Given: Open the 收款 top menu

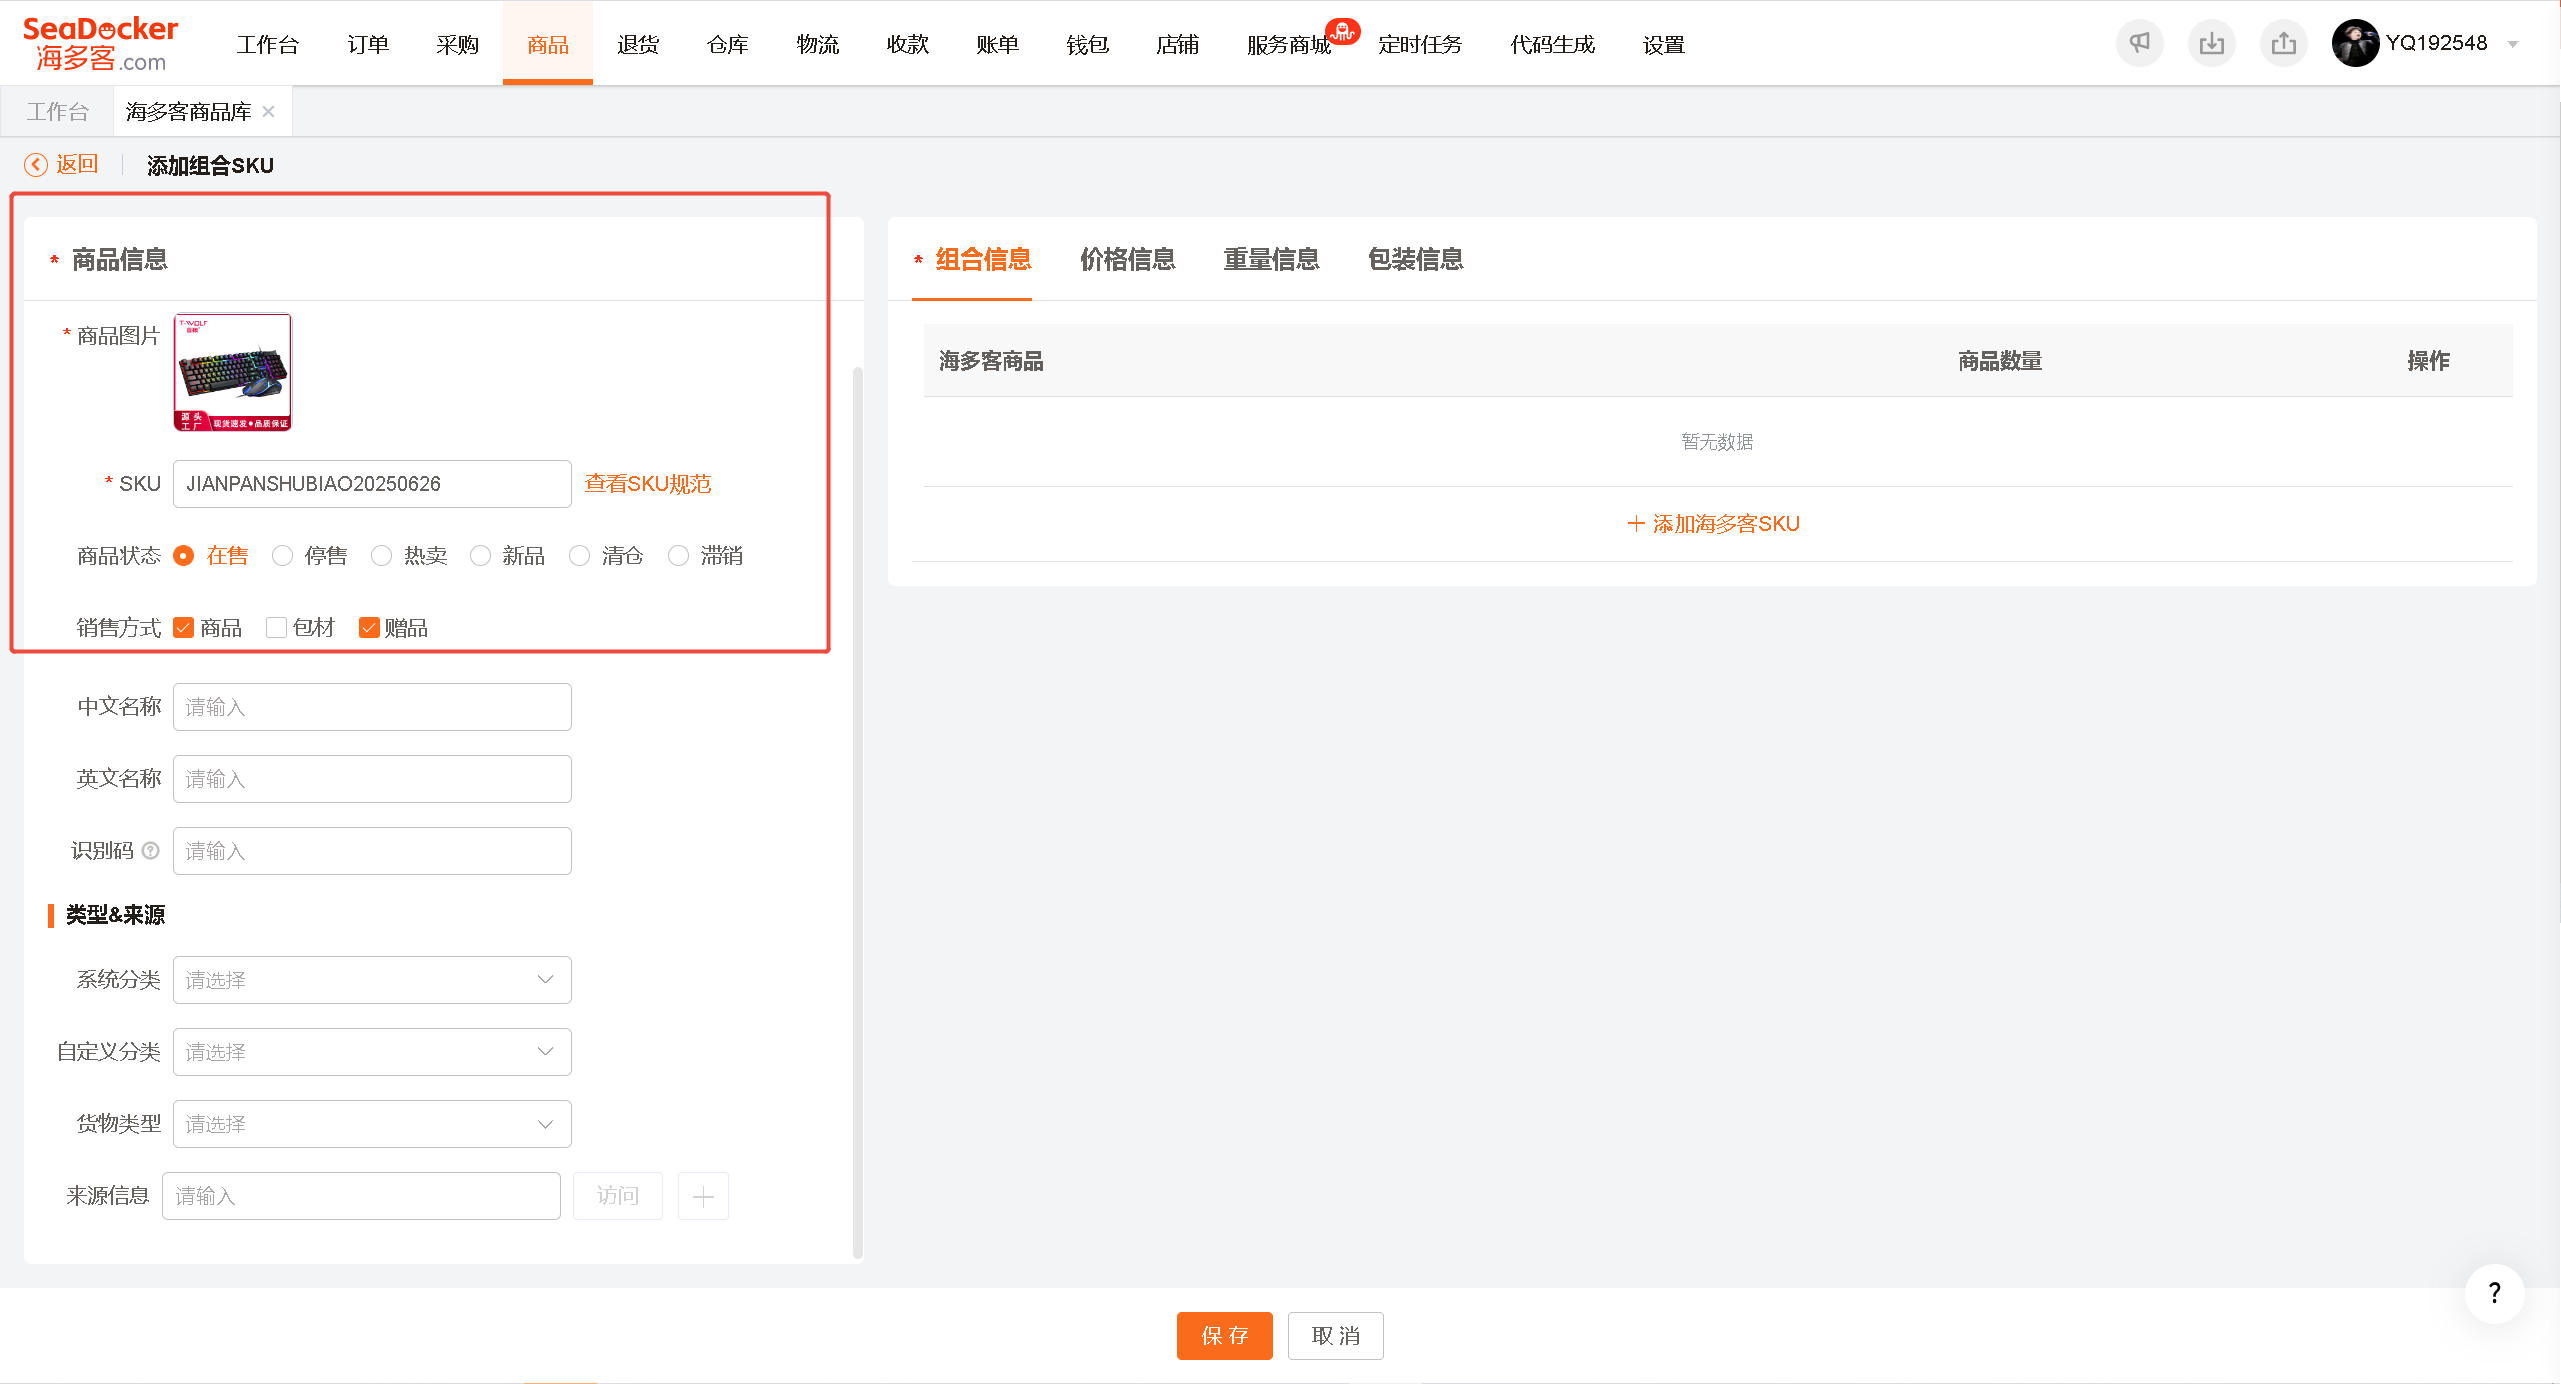Looking at the screenshot, I should pyautogui.click(x=908, y=44).
